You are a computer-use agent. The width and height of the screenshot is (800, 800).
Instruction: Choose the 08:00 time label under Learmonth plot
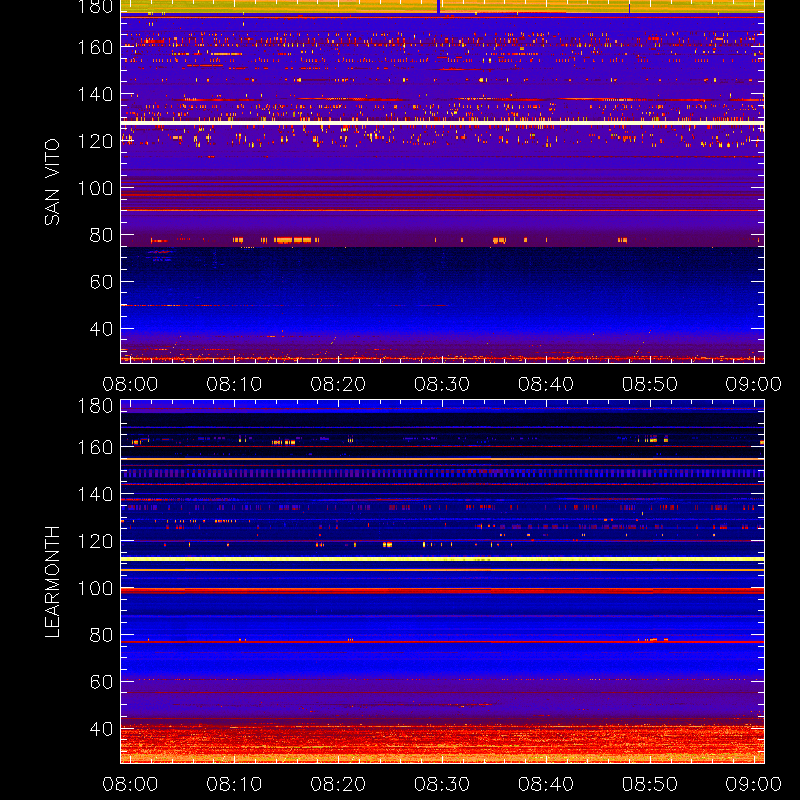[x=130, y=784]
